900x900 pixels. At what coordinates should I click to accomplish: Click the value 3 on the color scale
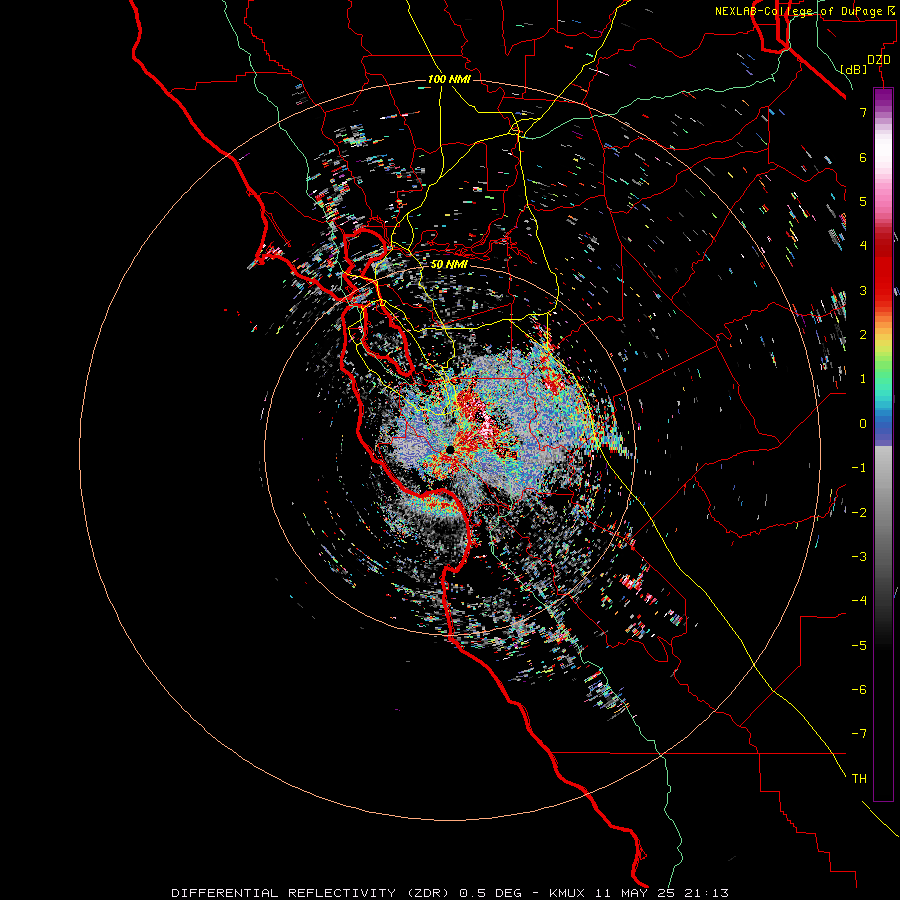pyautogui.click(x=863, y=290)
